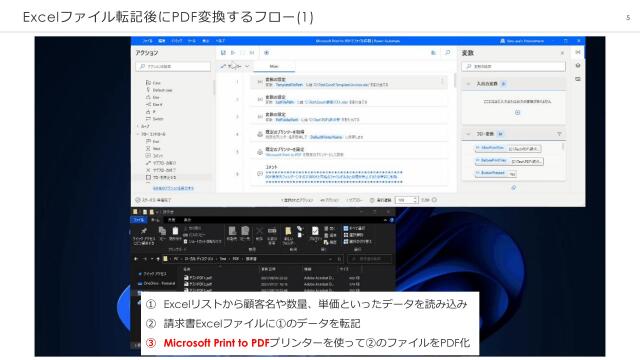
Task: Open the signed-in user account in title bar
Action: click(x=522, y=41)
